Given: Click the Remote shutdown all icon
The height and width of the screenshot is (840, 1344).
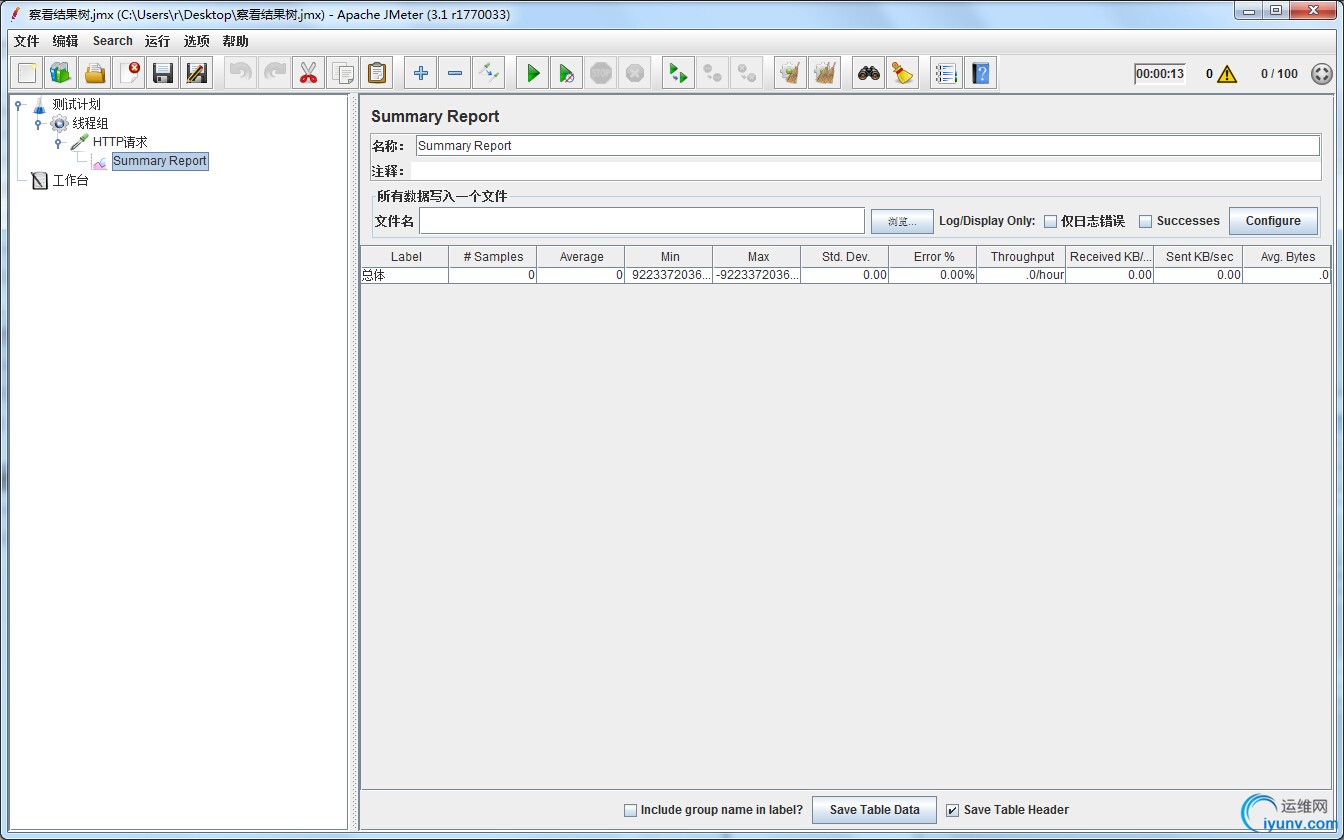Looking at the screenshot, I should 747,73.
